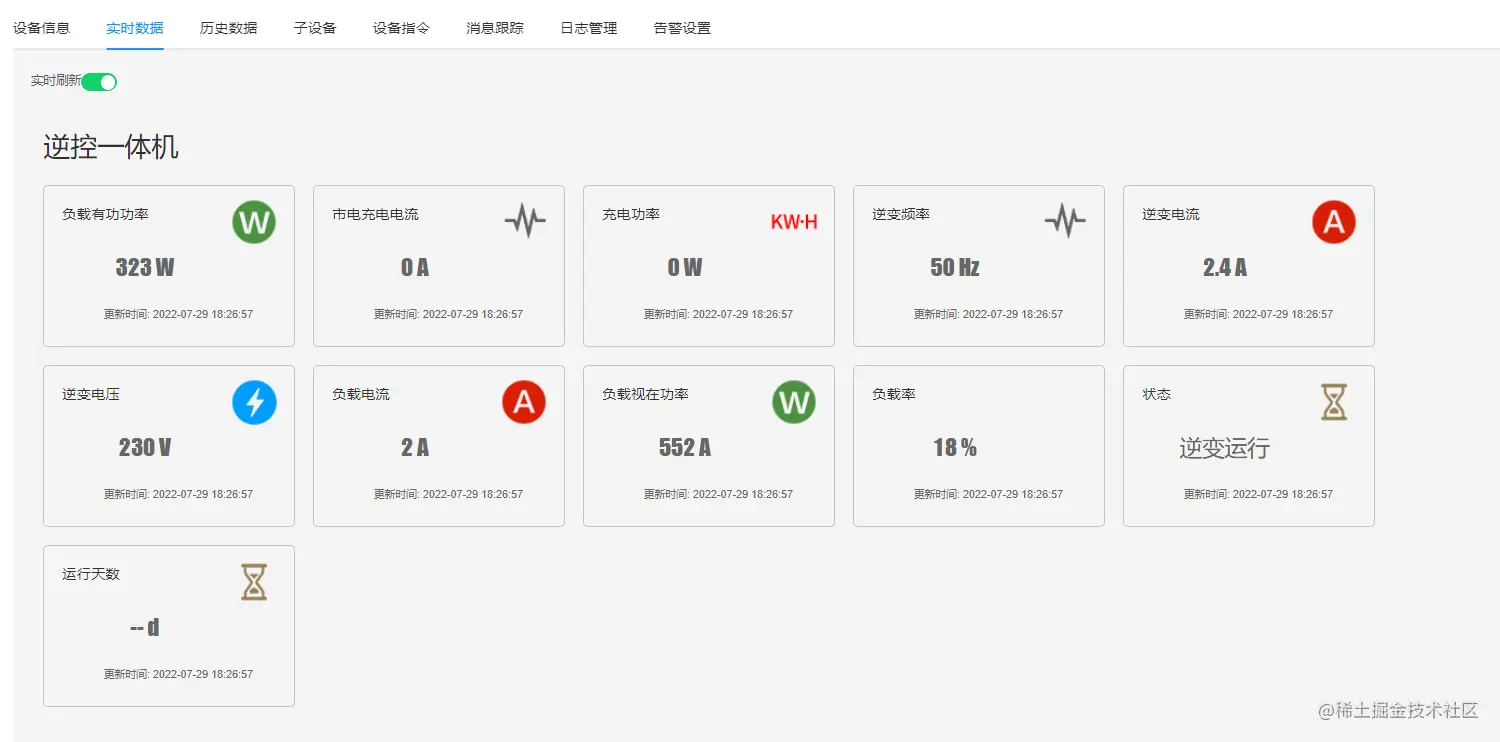Click update time on 充电功率 card

[718, 314]
